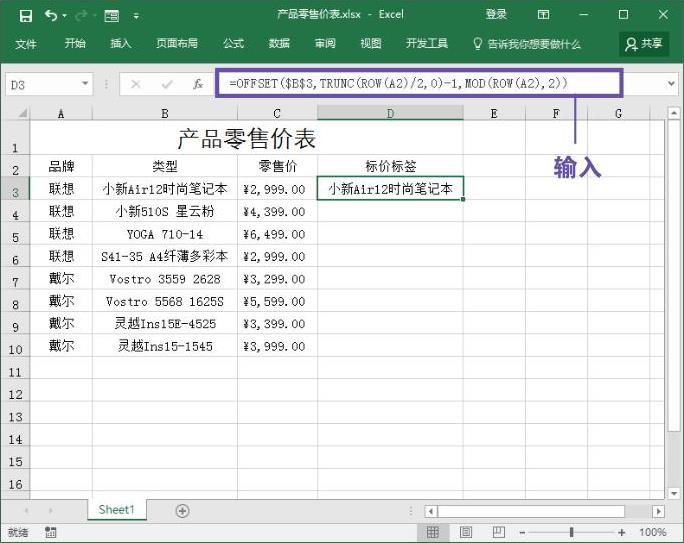Open Ribbon Display Options icon
This screenshot has height=543, width=684.
pos(543,15)
